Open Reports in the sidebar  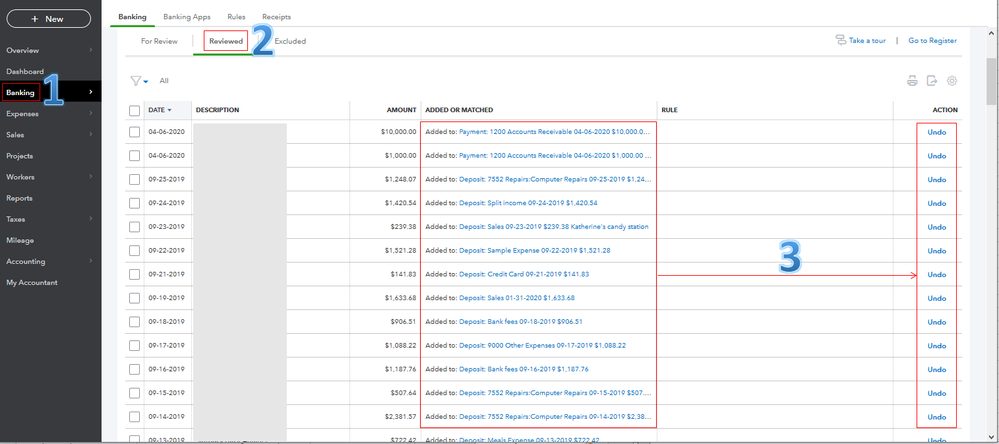point(19,198)
